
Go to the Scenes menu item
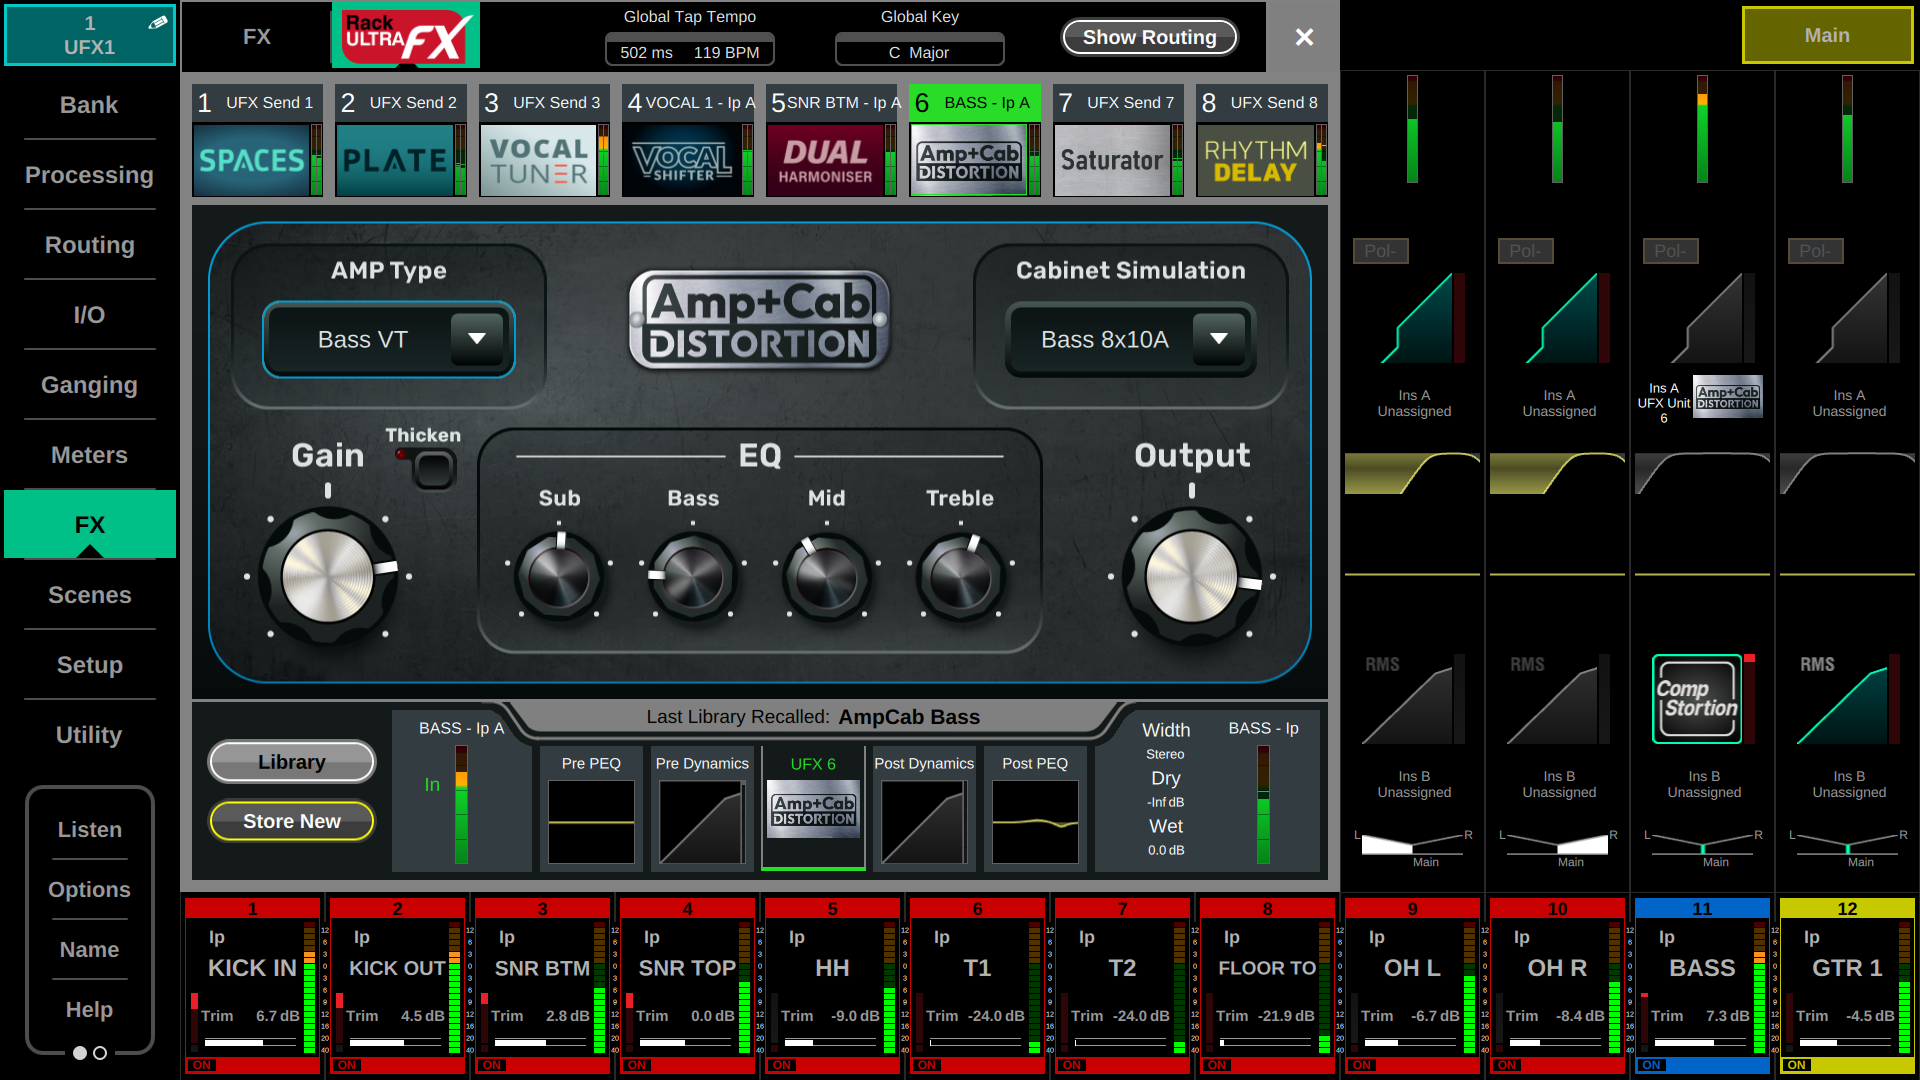click(89, 595)
